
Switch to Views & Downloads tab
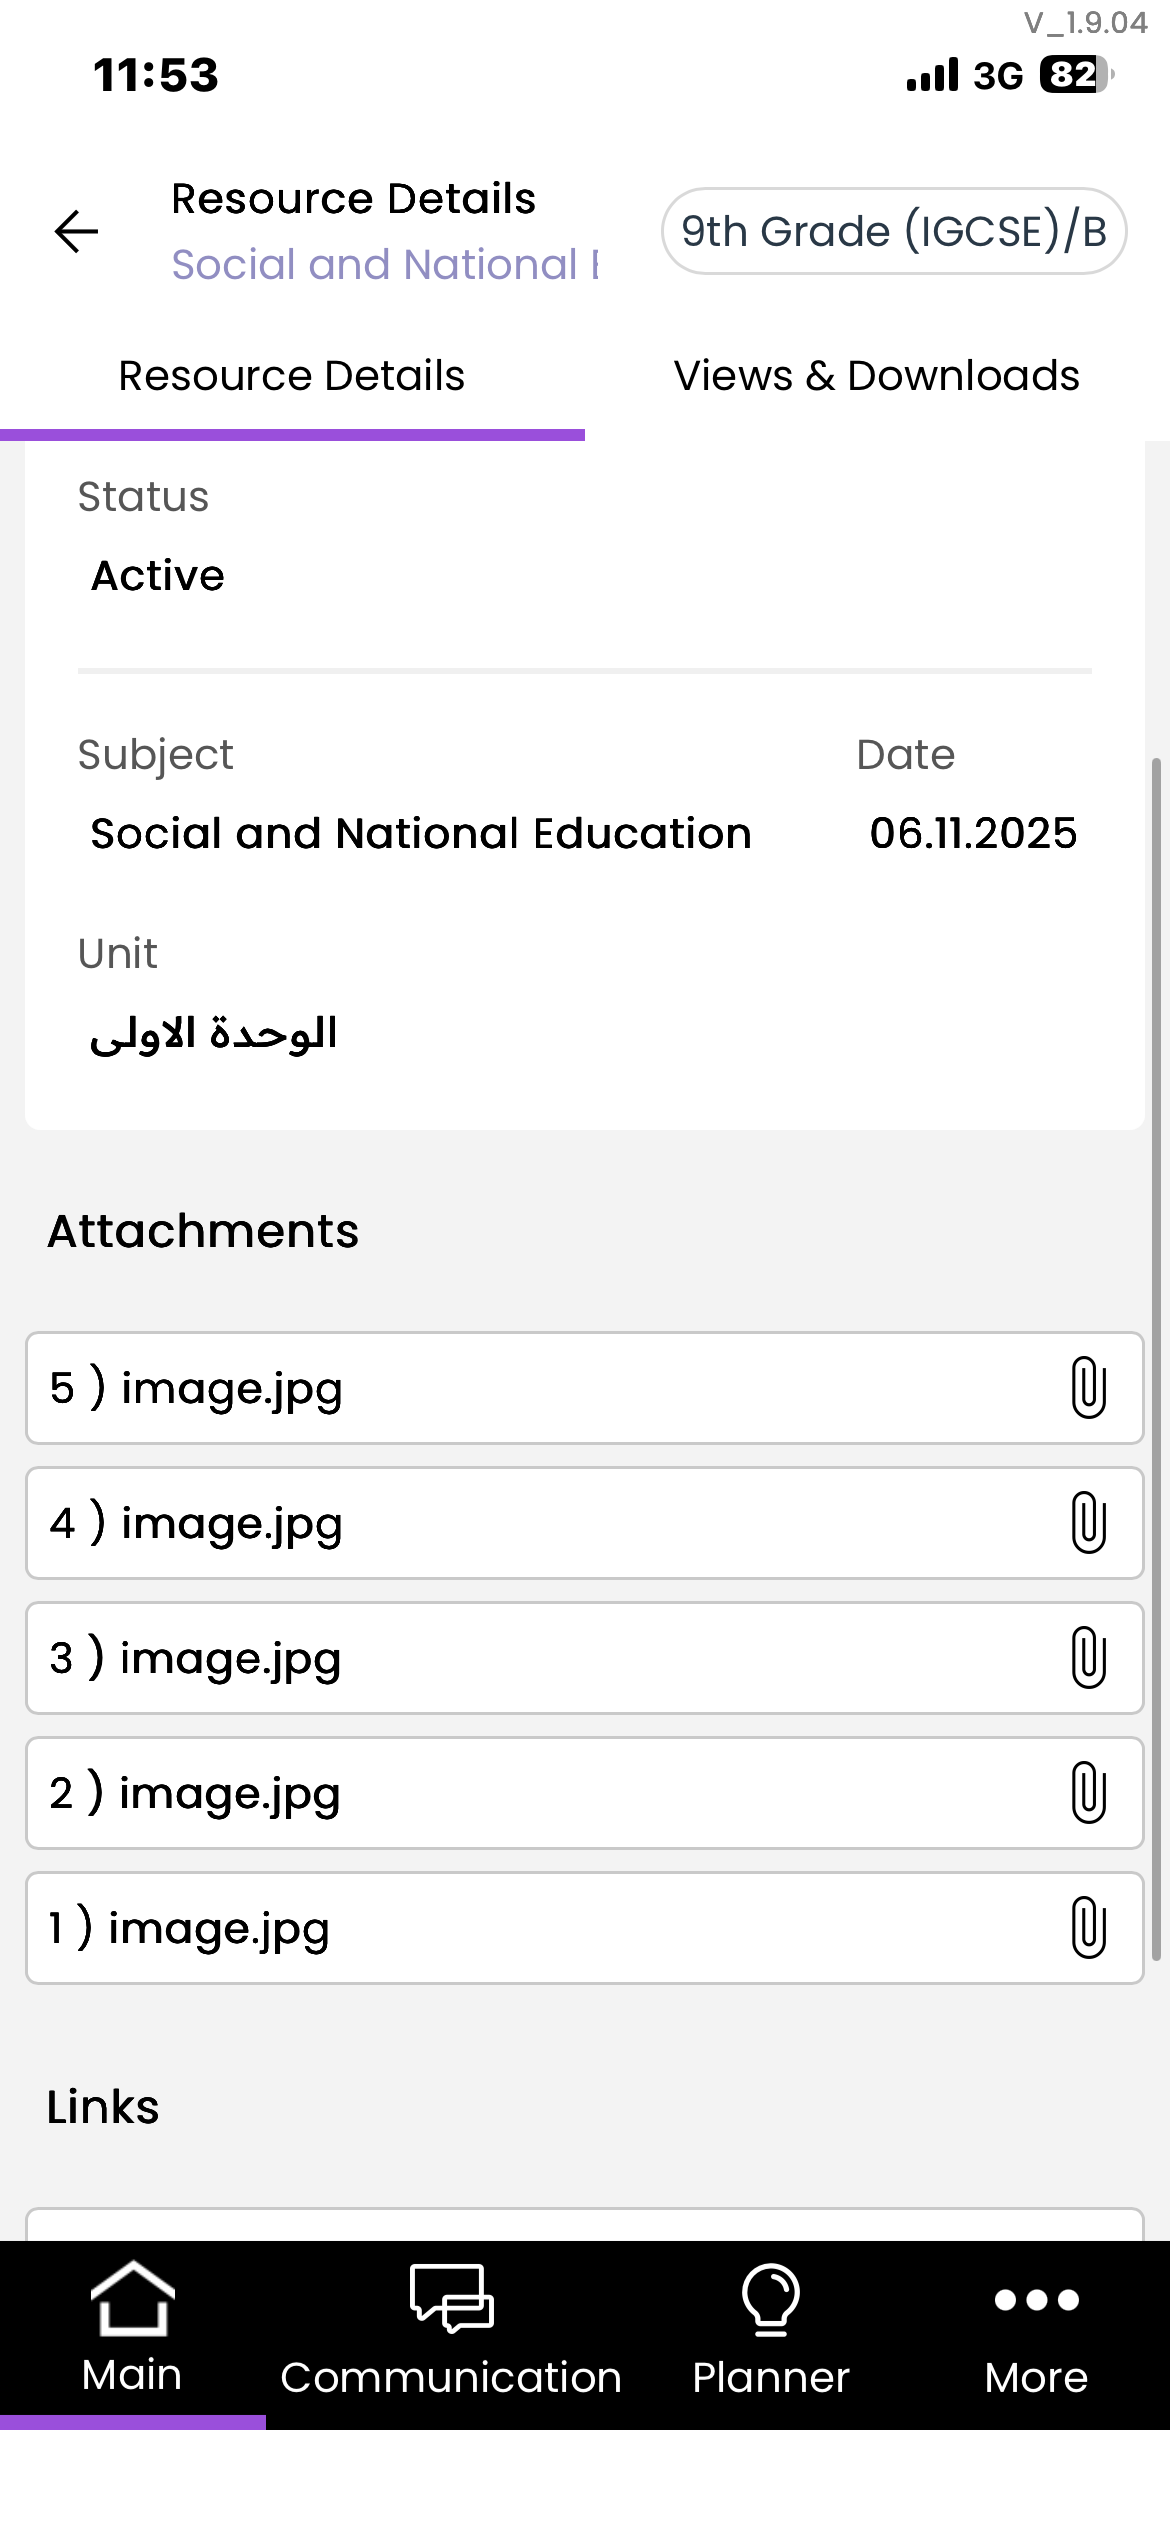click(876, 377)
